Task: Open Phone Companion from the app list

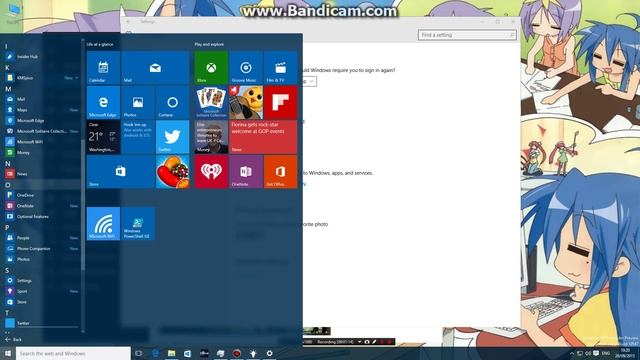Action: (42, 248)
